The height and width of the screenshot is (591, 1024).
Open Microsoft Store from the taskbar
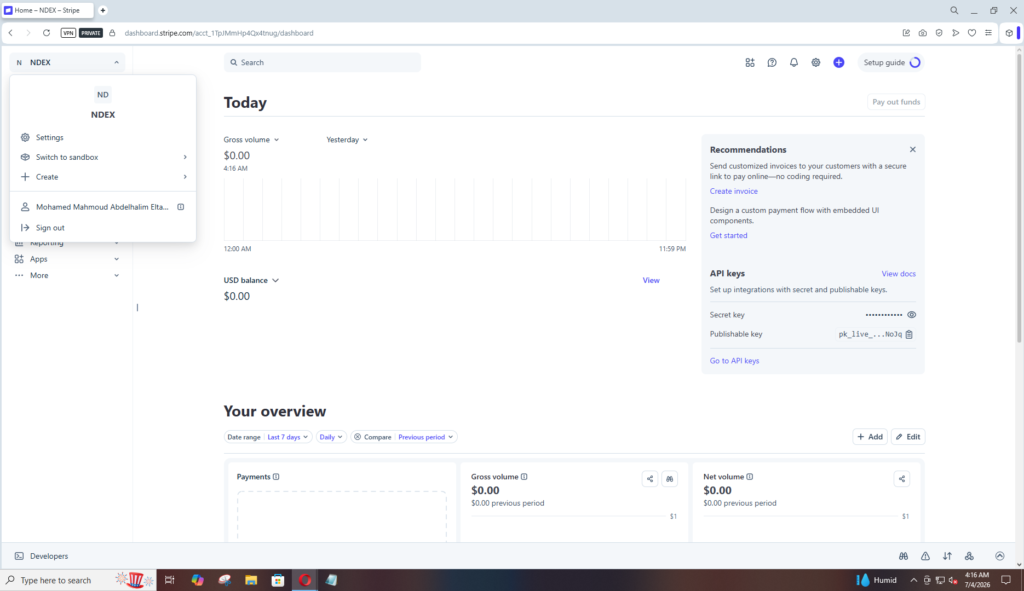278,580
